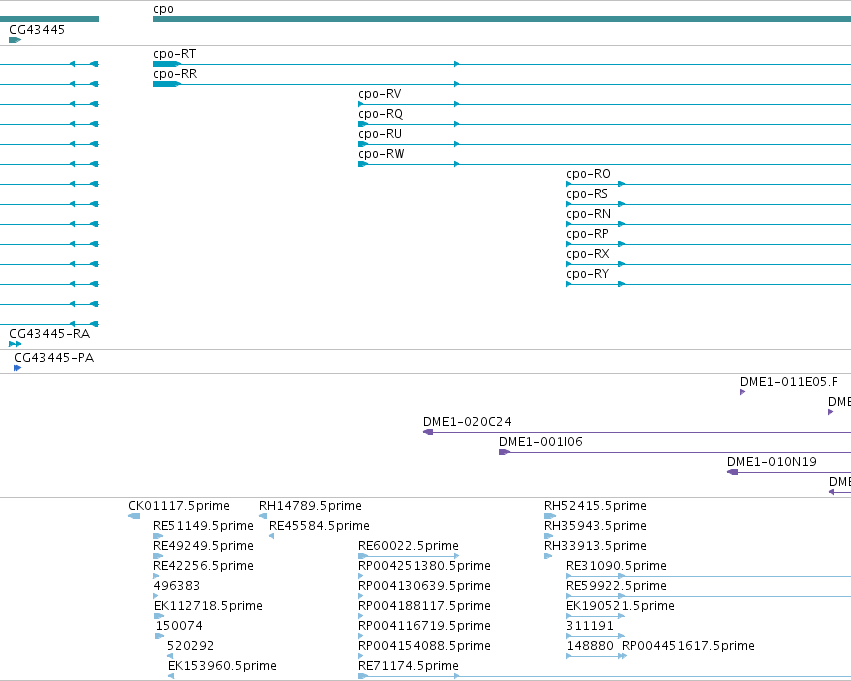Select the DME1-001I06 clone label

point(541,442)
